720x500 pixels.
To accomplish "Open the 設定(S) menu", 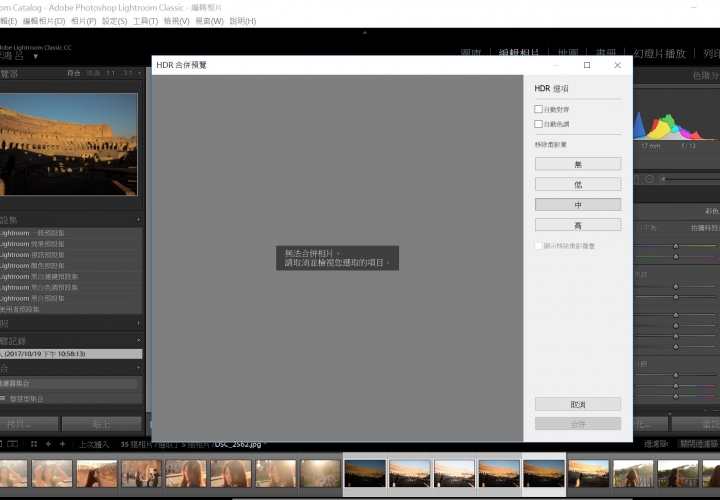I will 114,21.
